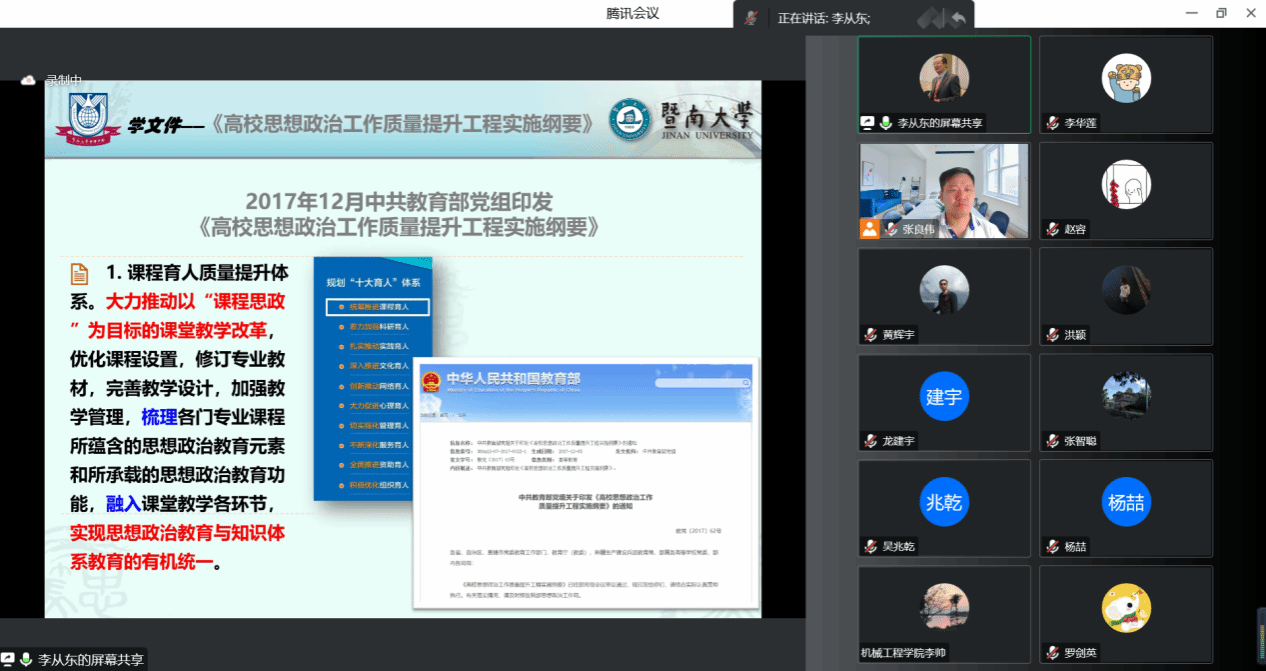Click 李从东的屏幕共享 label at bottom left

pos(91,660)
